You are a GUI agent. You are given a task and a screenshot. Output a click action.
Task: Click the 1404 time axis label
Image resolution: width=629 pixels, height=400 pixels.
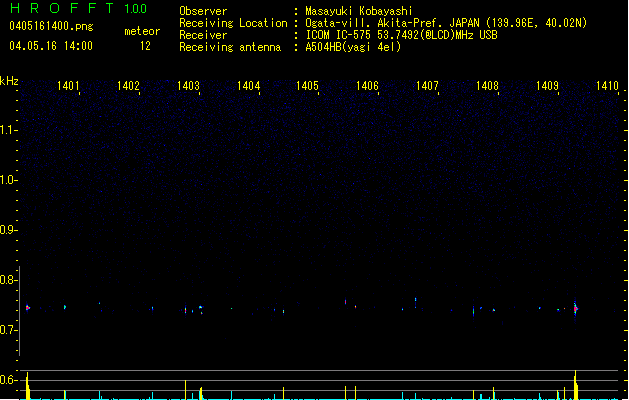pos(248,86)
